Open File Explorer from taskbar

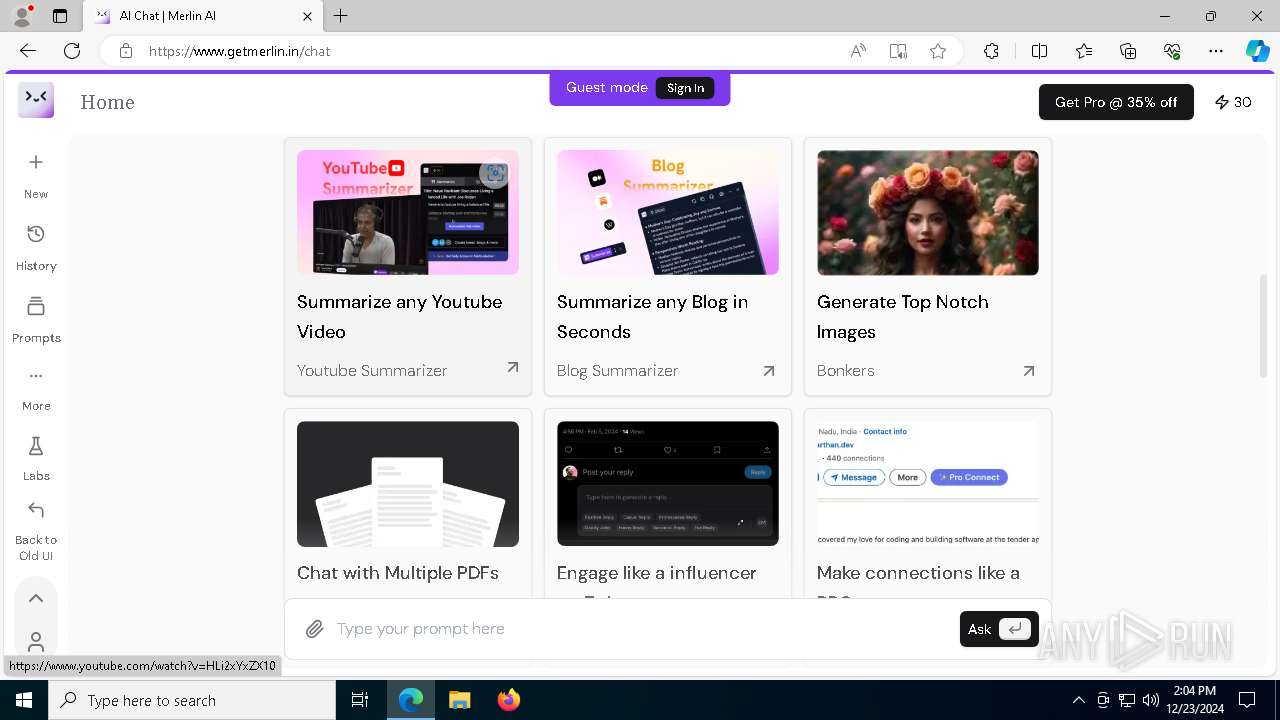coord(459,700)
